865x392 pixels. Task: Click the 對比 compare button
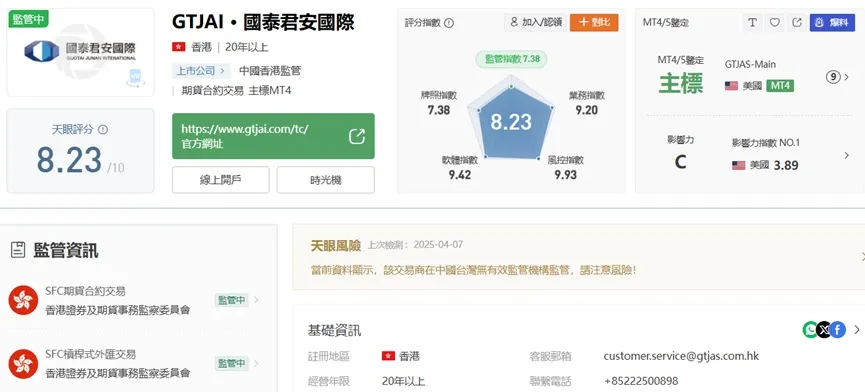coord(594,23)
